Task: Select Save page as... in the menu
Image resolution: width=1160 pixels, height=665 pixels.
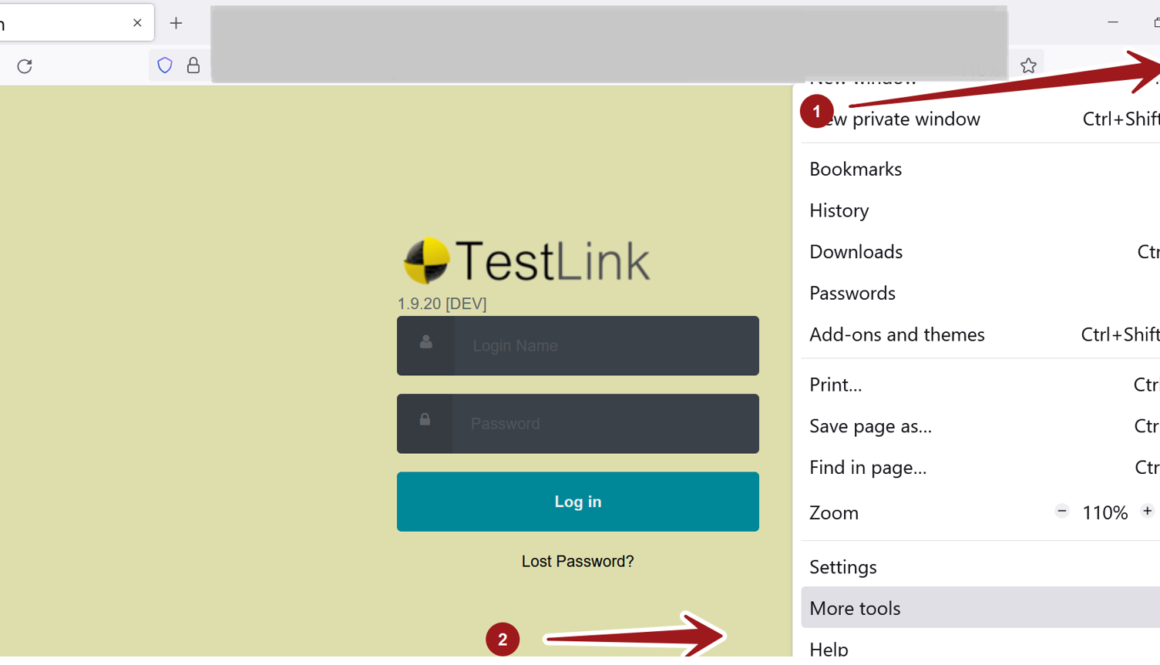Action: pos(980,427)
